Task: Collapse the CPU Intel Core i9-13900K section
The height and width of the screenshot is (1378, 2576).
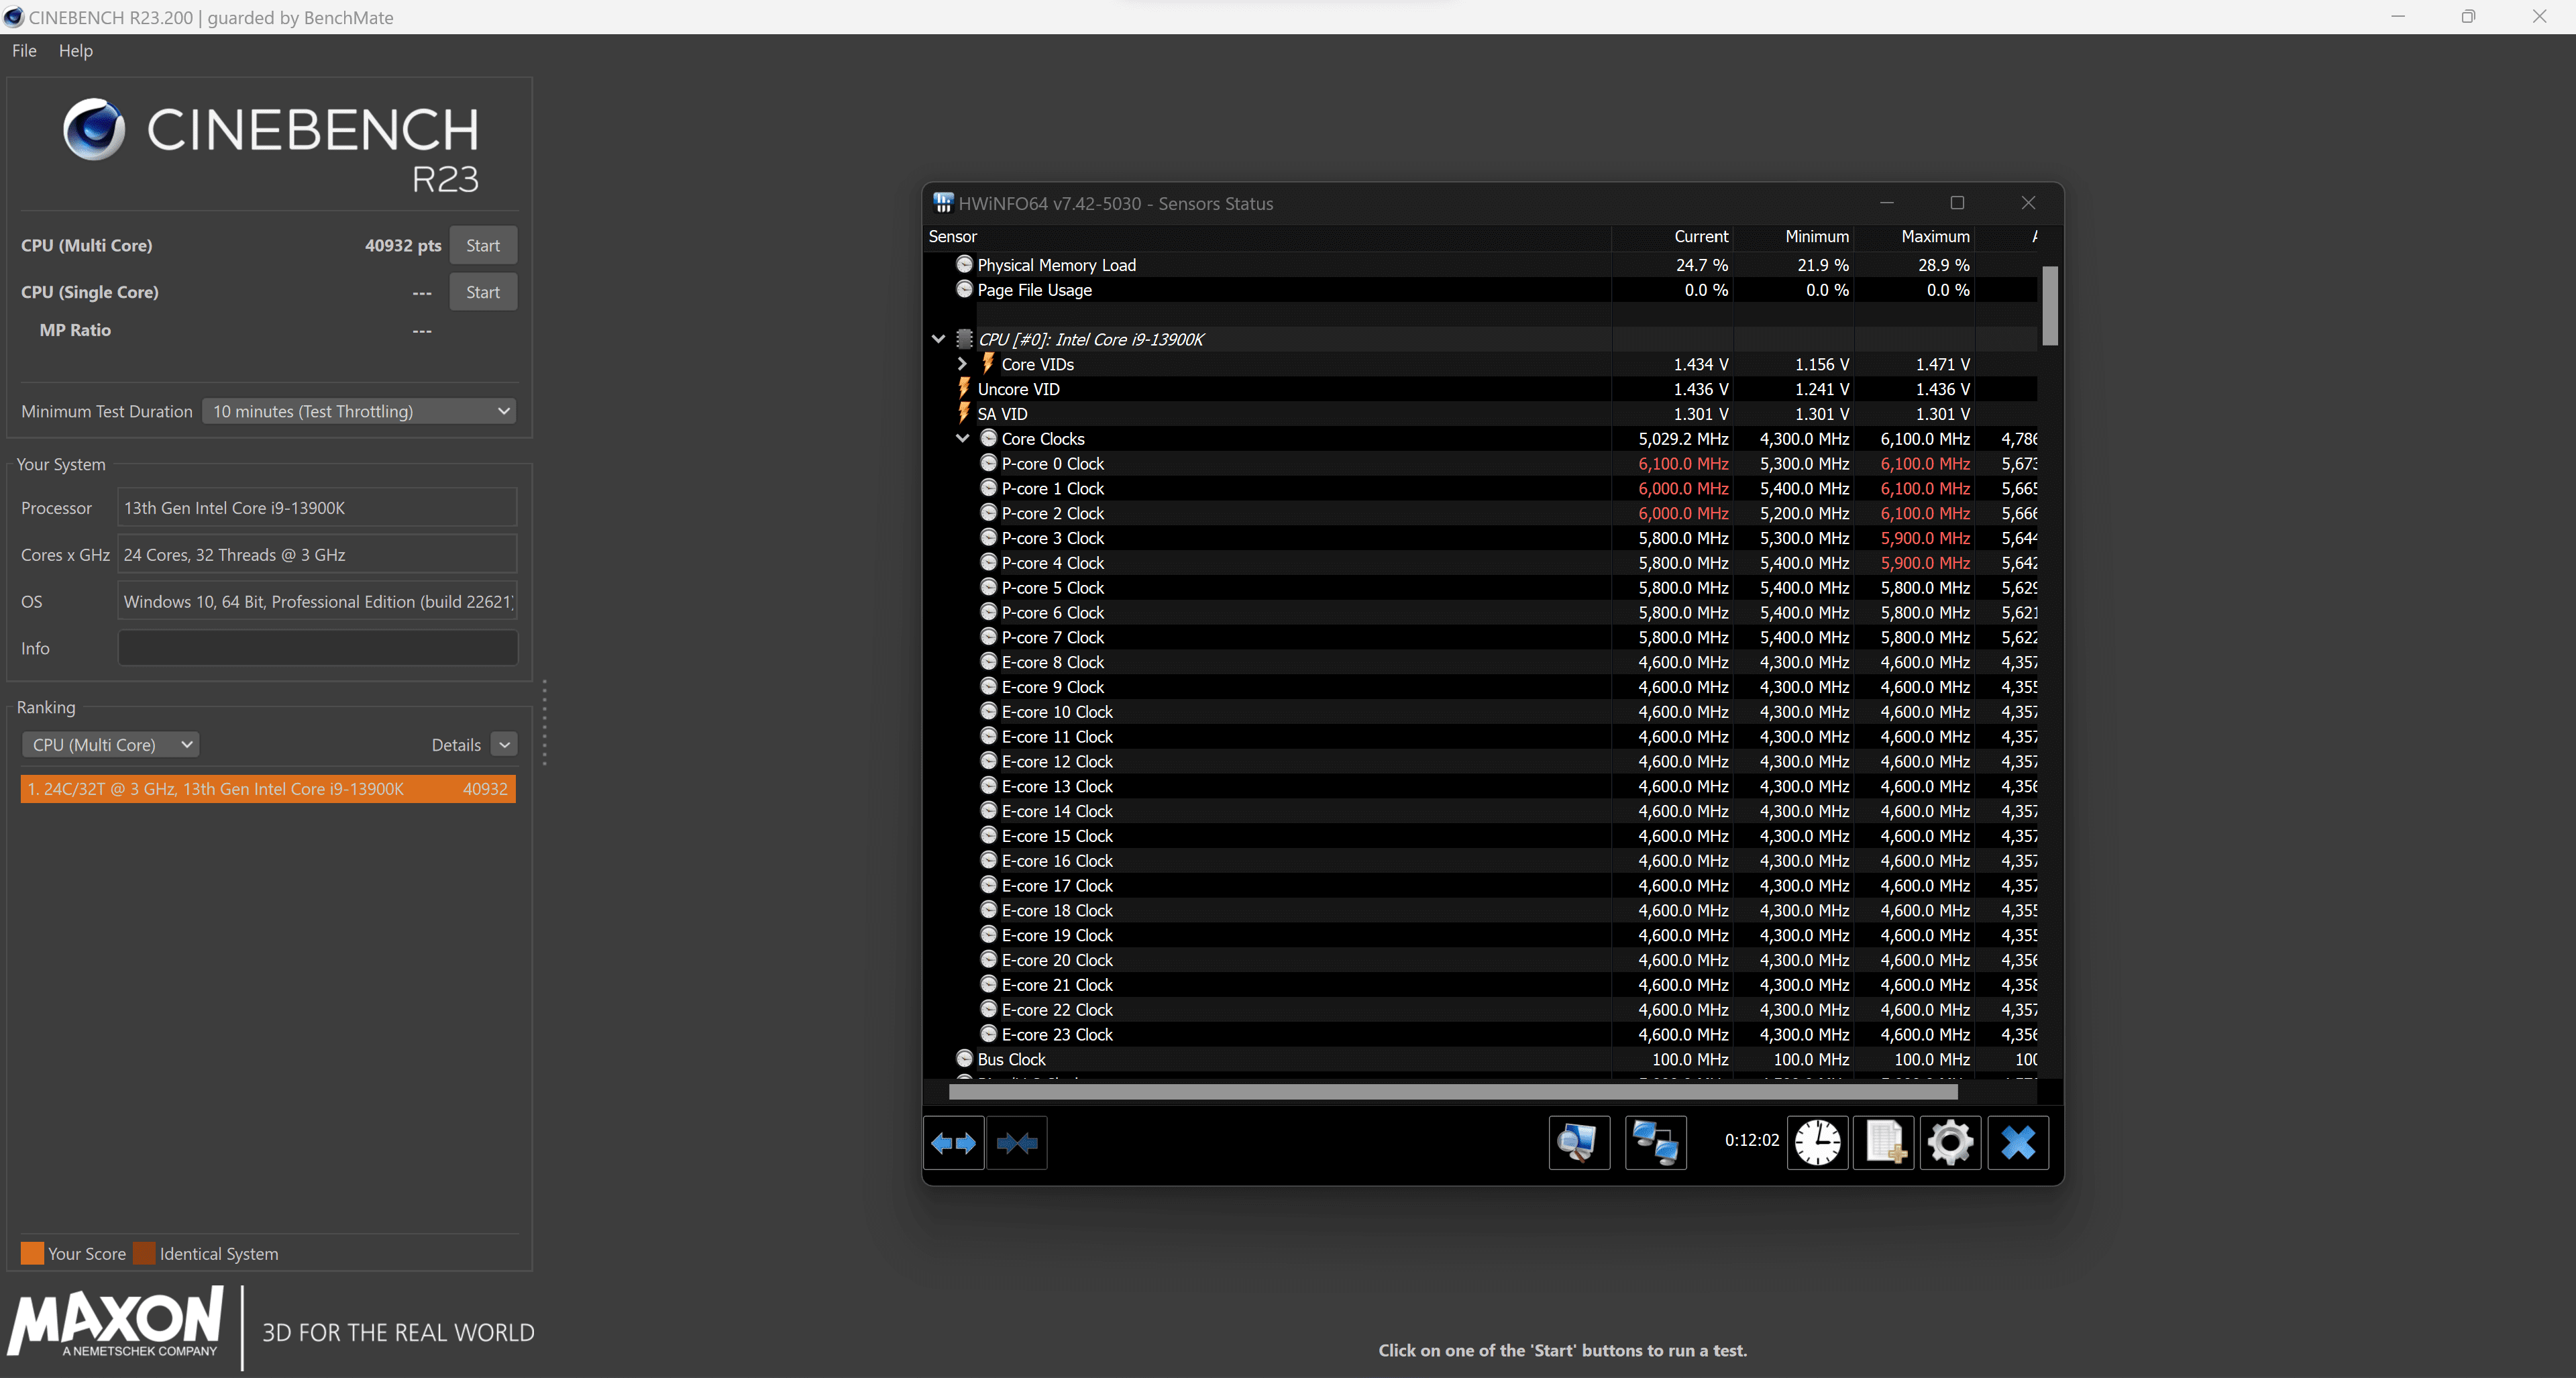Action: 938,339
